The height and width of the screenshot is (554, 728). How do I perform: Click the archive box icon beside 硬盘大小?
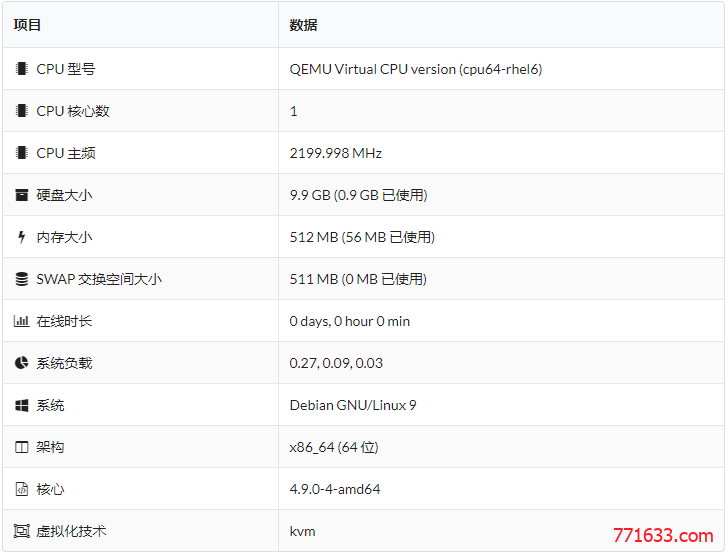(21, 195)
